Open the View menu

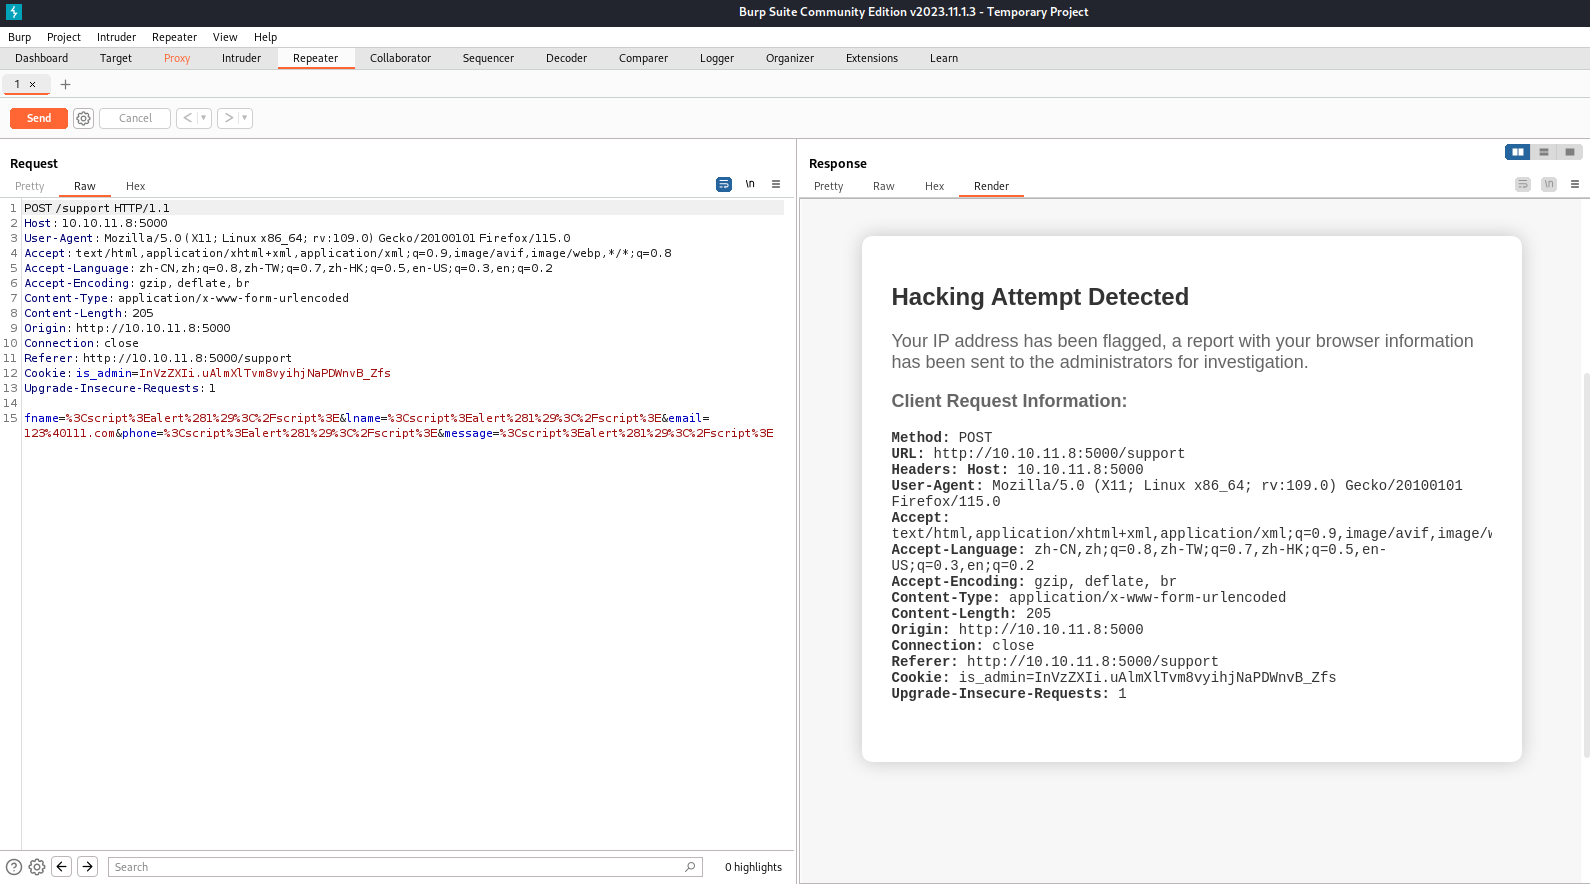point(225,37)
